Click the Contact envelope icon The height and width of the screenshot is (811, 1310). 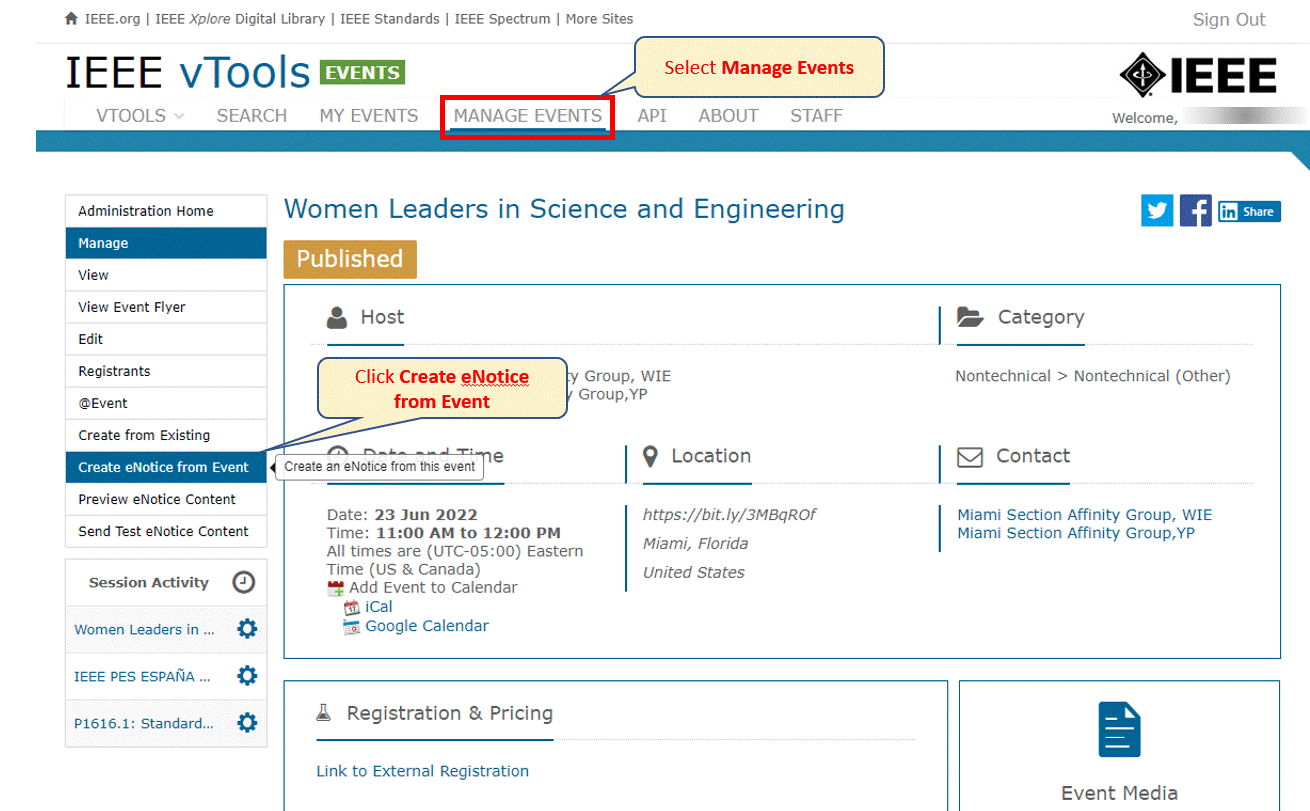tap(970, 457)
